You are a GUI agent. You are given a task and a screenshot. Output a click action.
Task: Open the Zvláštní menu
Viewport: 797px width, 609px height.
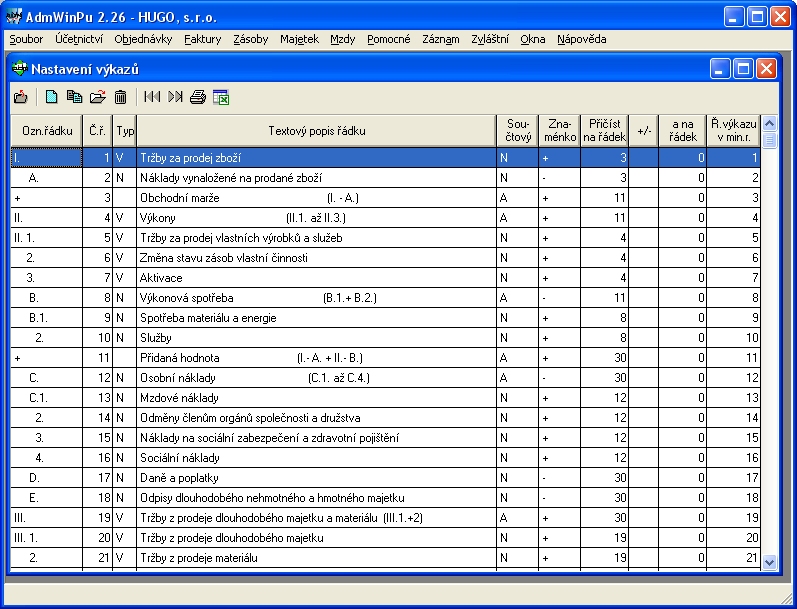point(489,39)
